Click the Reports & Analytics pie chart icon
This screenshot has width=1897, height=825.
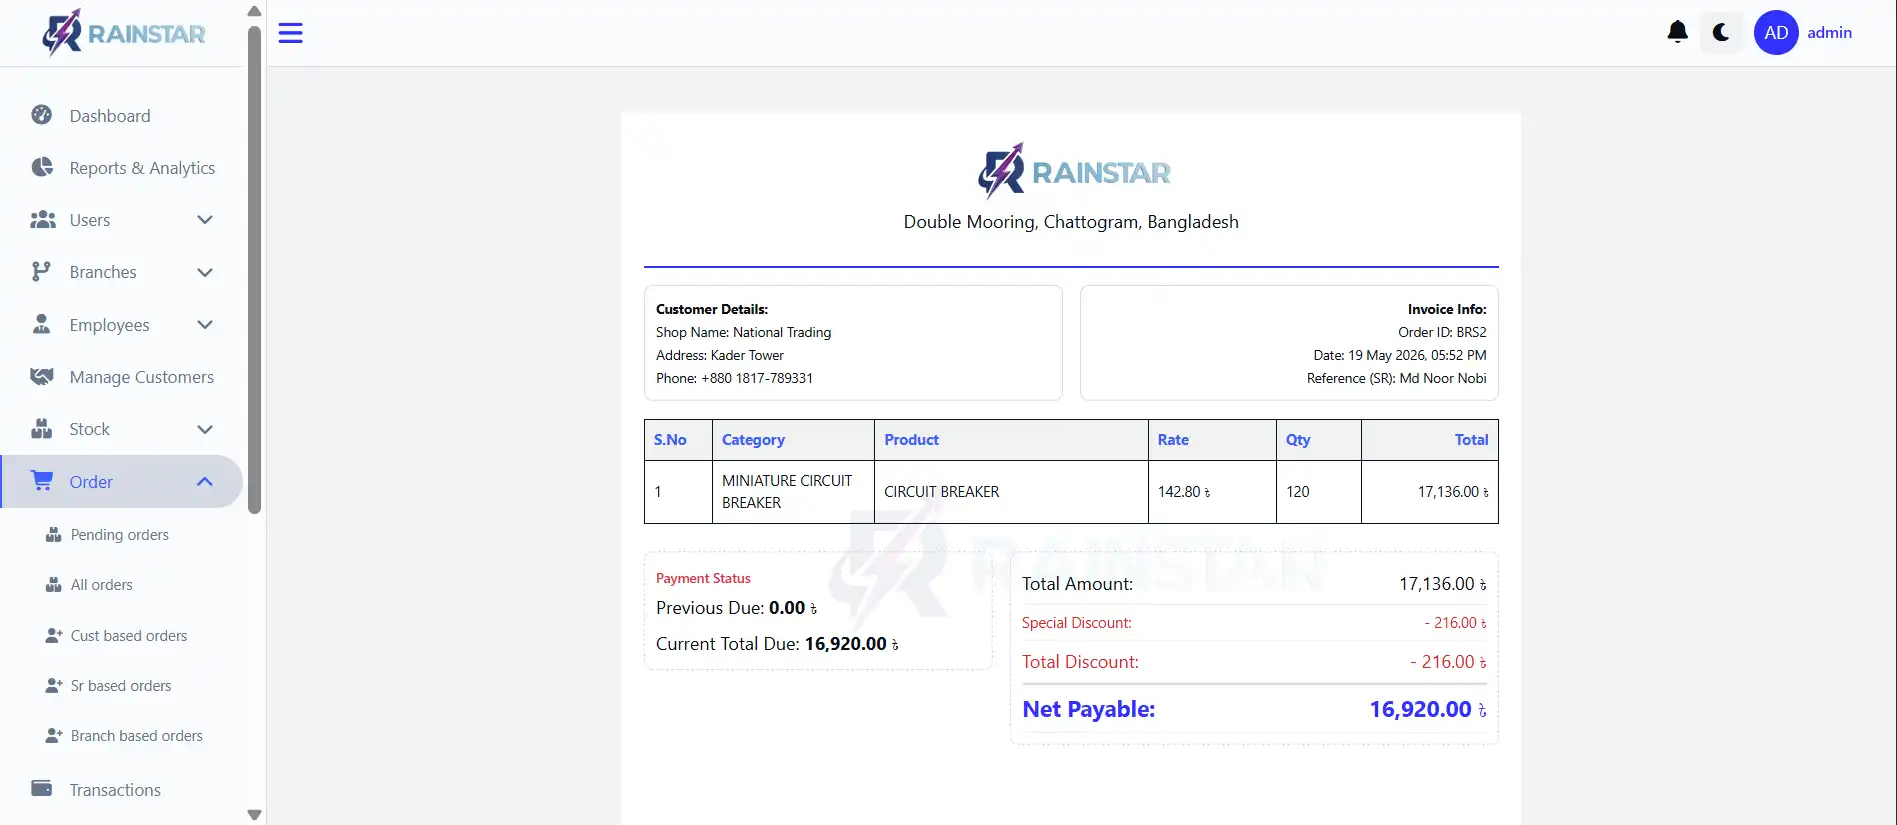(x=42, y=167)
